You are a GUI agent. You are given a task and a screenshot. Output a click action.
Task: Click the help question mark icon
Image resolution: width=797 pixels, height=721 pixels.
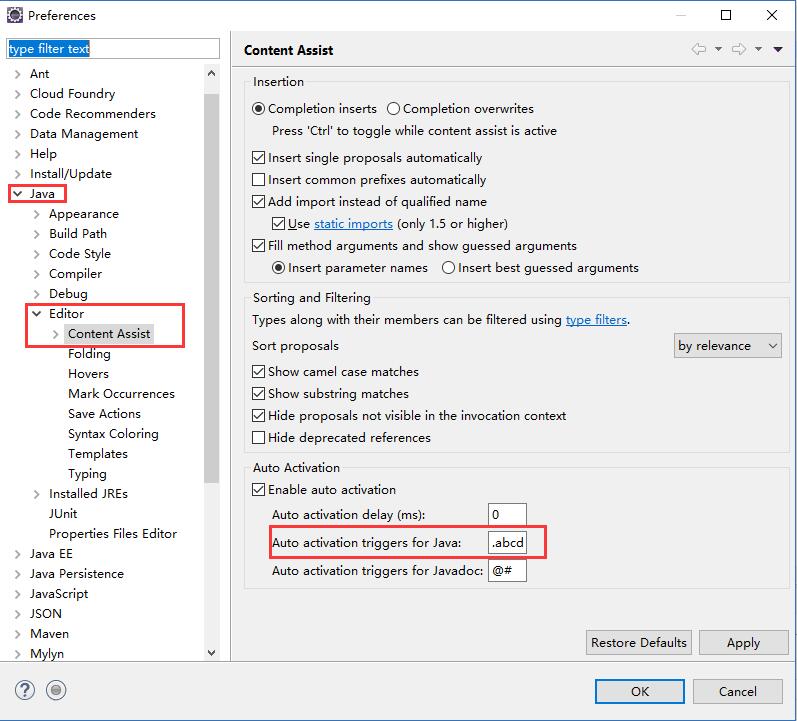[25, 690]
